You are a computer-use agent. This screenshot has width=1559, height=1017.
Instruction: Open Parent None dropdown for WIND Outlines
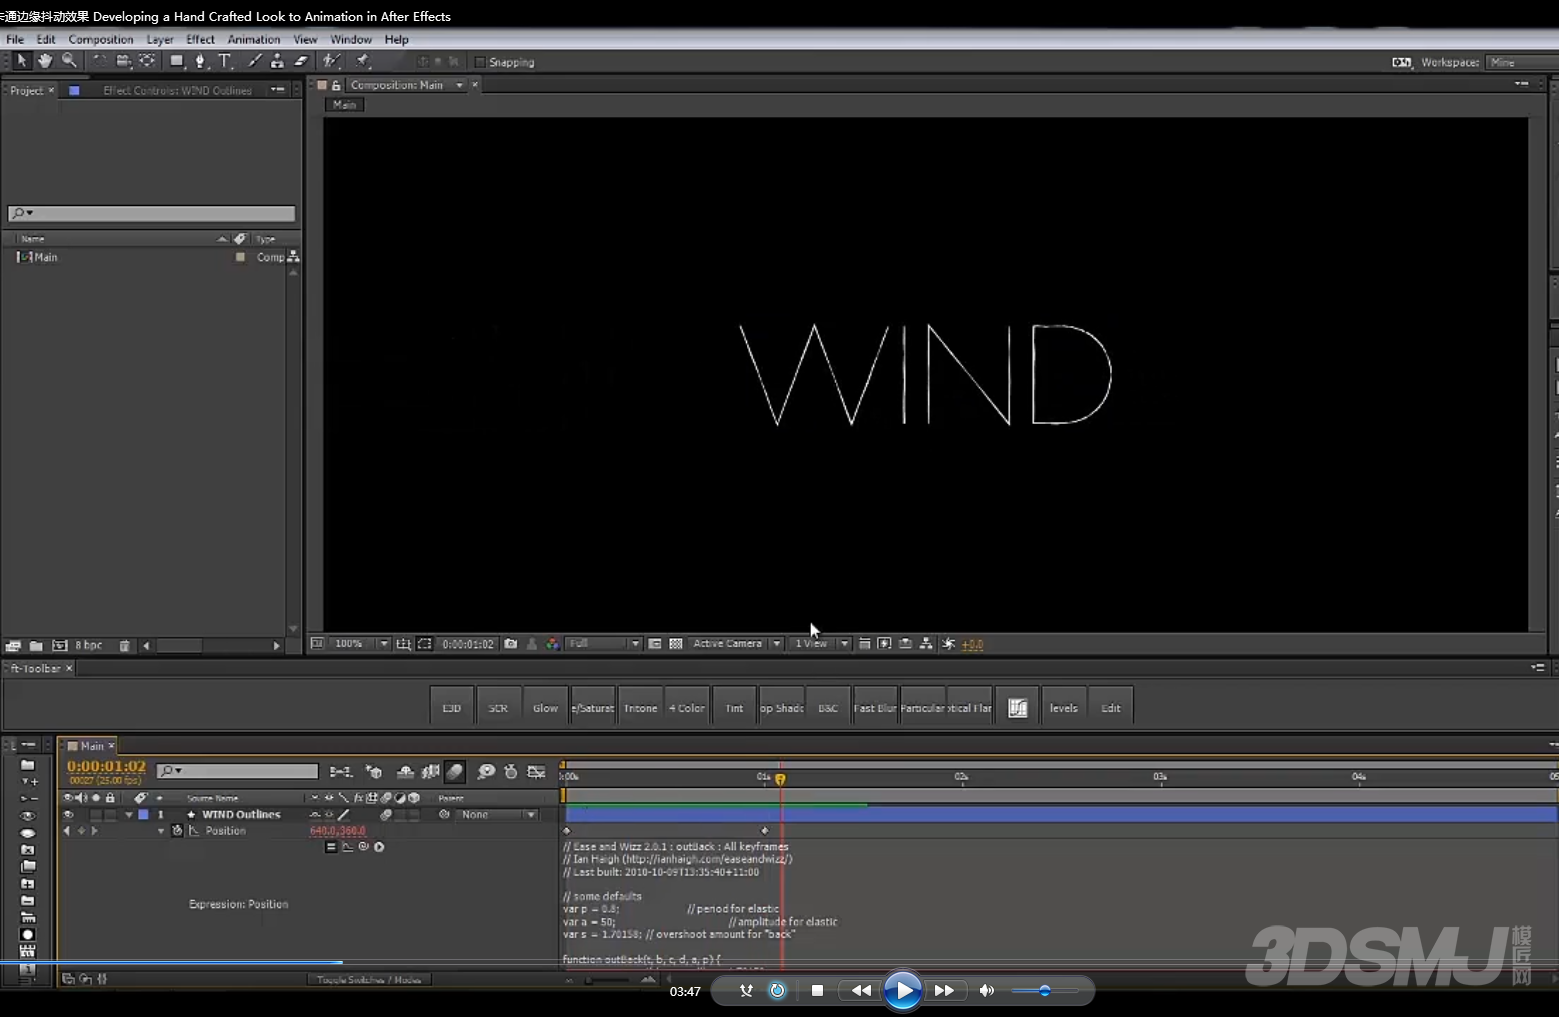(497, 815)
